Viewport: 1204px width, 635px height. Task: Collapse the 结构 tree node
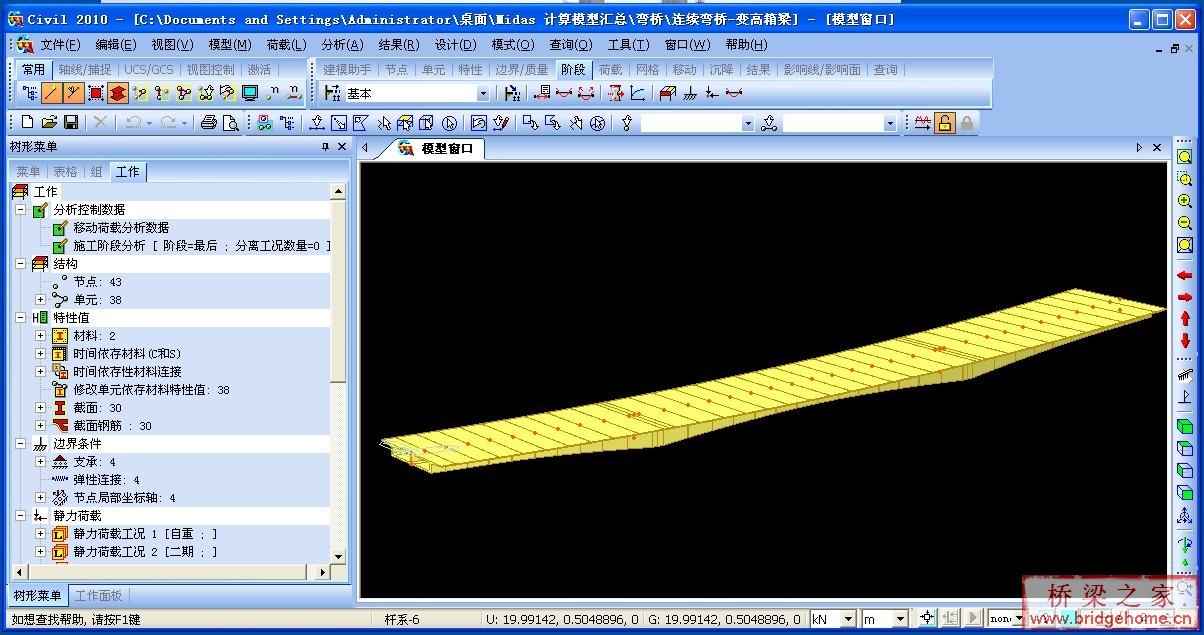[x=21, y=264]
